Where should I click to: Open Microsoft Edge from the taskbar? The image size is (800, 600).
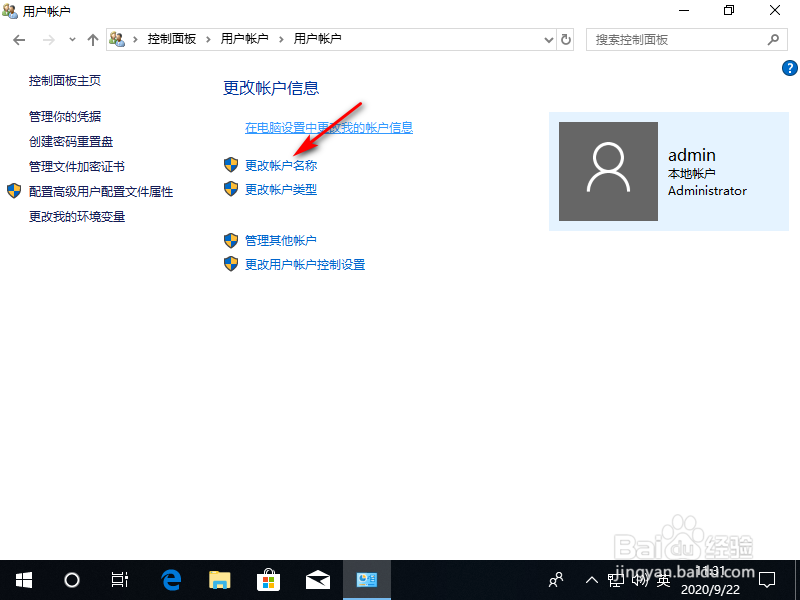click(170, 580)
